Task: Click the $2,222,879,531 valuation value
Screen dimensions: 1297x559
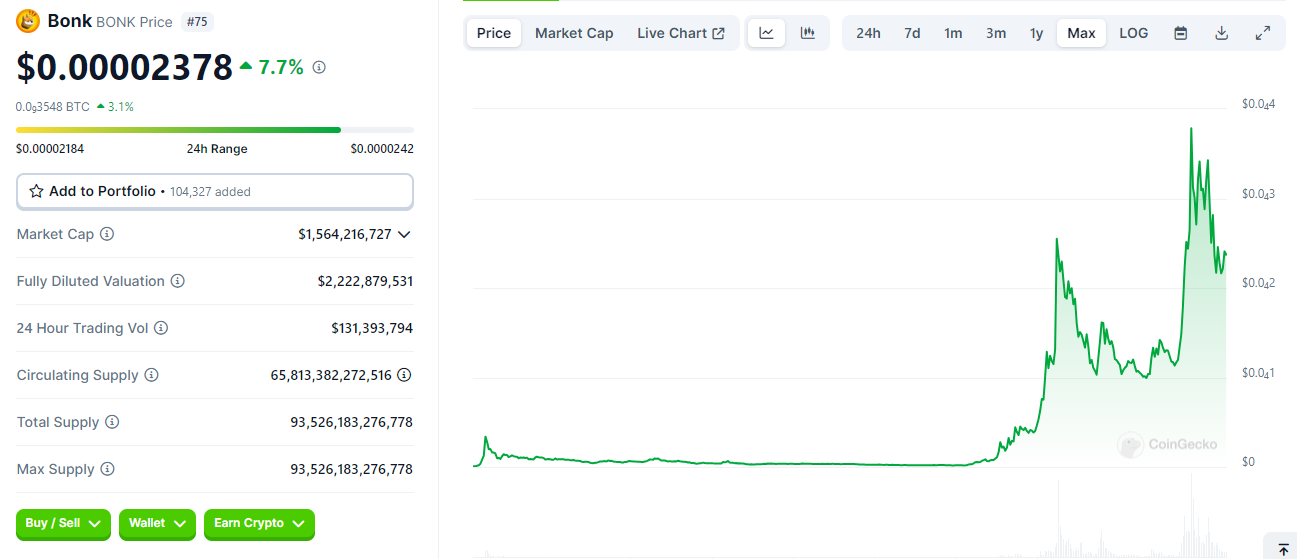Action: [x=365, y=281]
